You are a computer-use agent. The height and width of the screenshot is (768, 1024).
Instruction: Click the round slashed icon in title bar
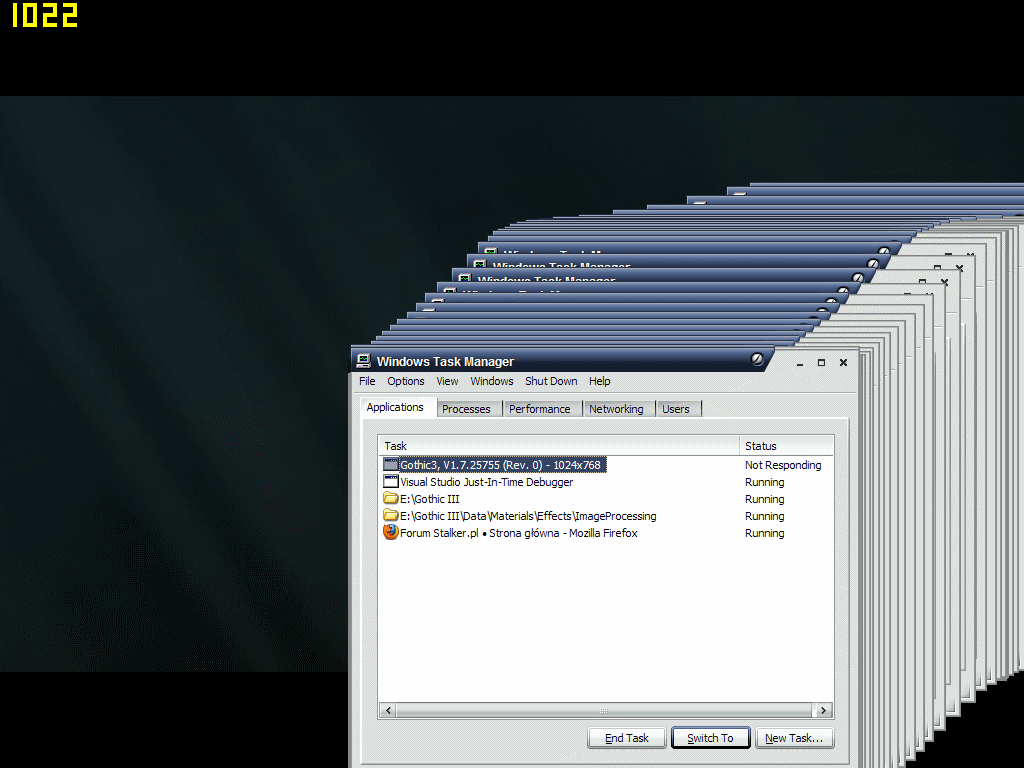point(757,359)
